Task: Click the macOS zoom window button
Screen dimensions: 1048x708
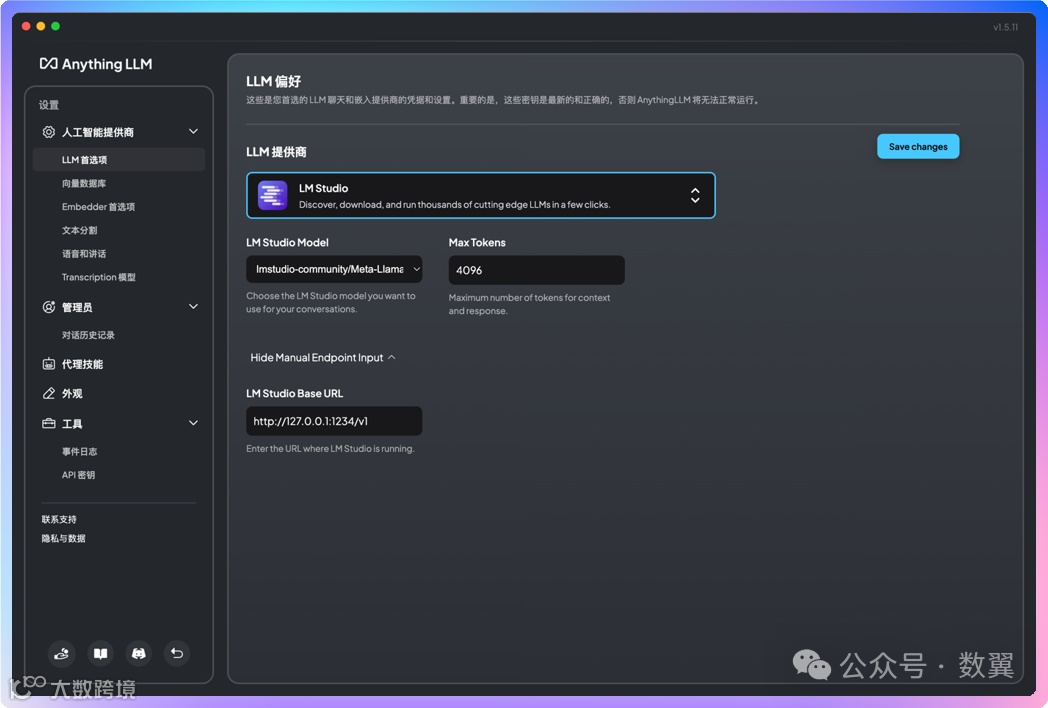Action: point(55,26)
